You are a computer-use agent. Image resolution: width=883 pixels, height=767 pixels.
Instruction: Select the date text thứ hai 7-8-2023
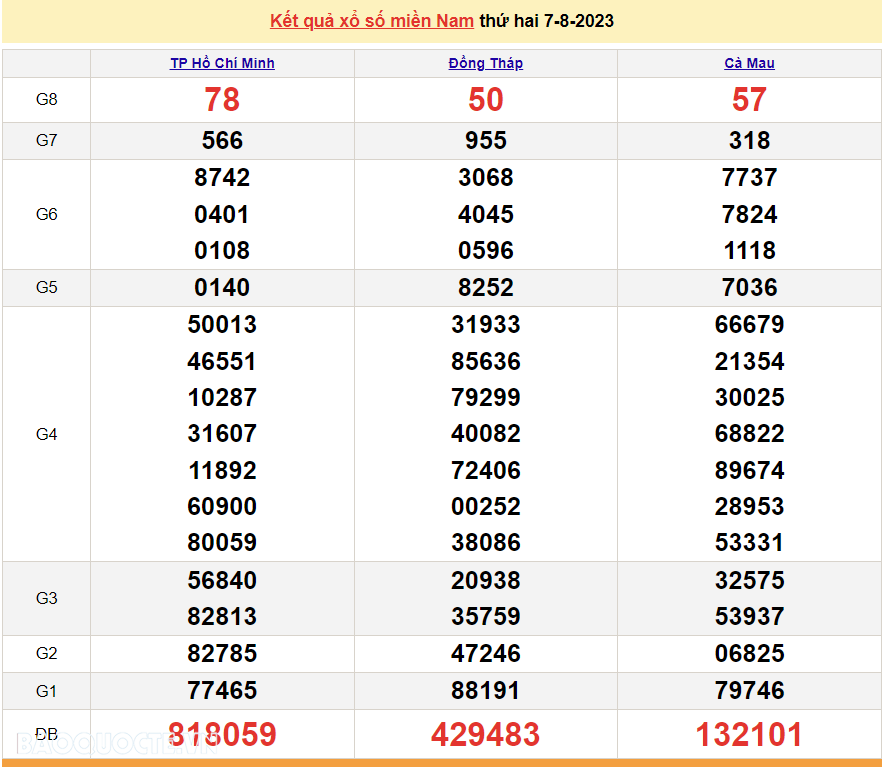pos(546,21)
